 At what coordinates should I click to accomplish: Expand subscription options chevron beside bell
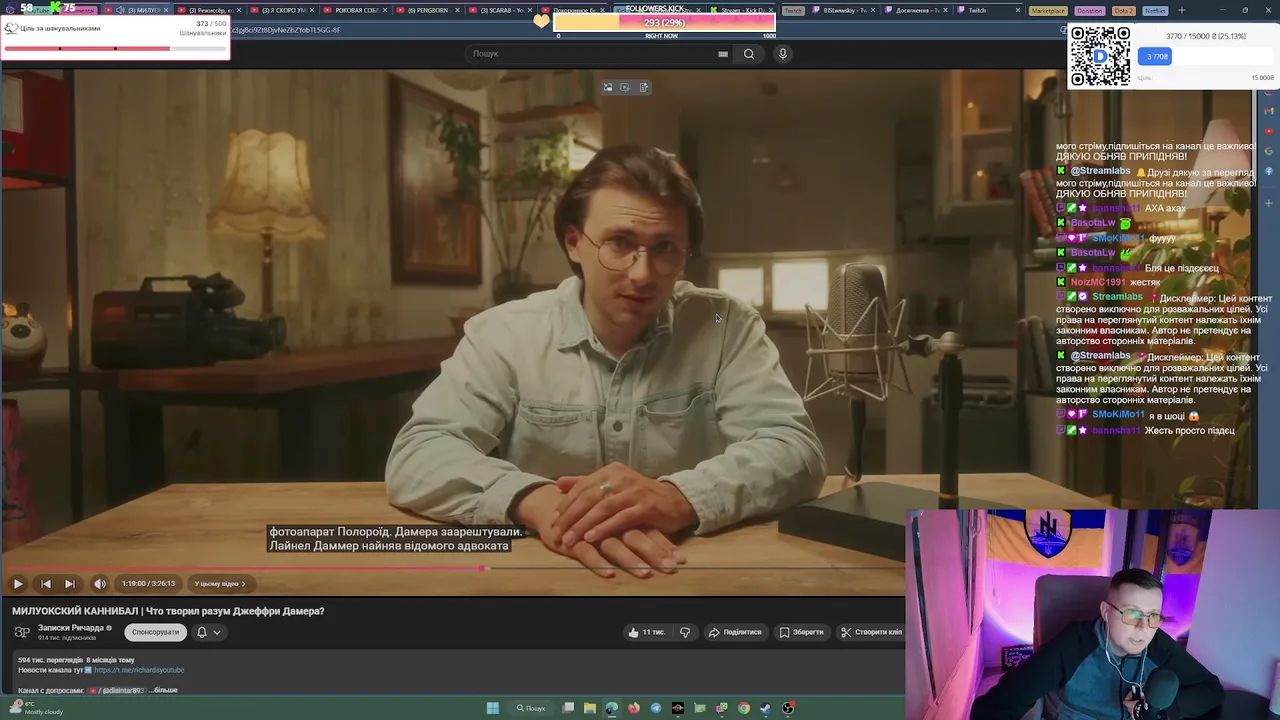[x=217, y=632]
